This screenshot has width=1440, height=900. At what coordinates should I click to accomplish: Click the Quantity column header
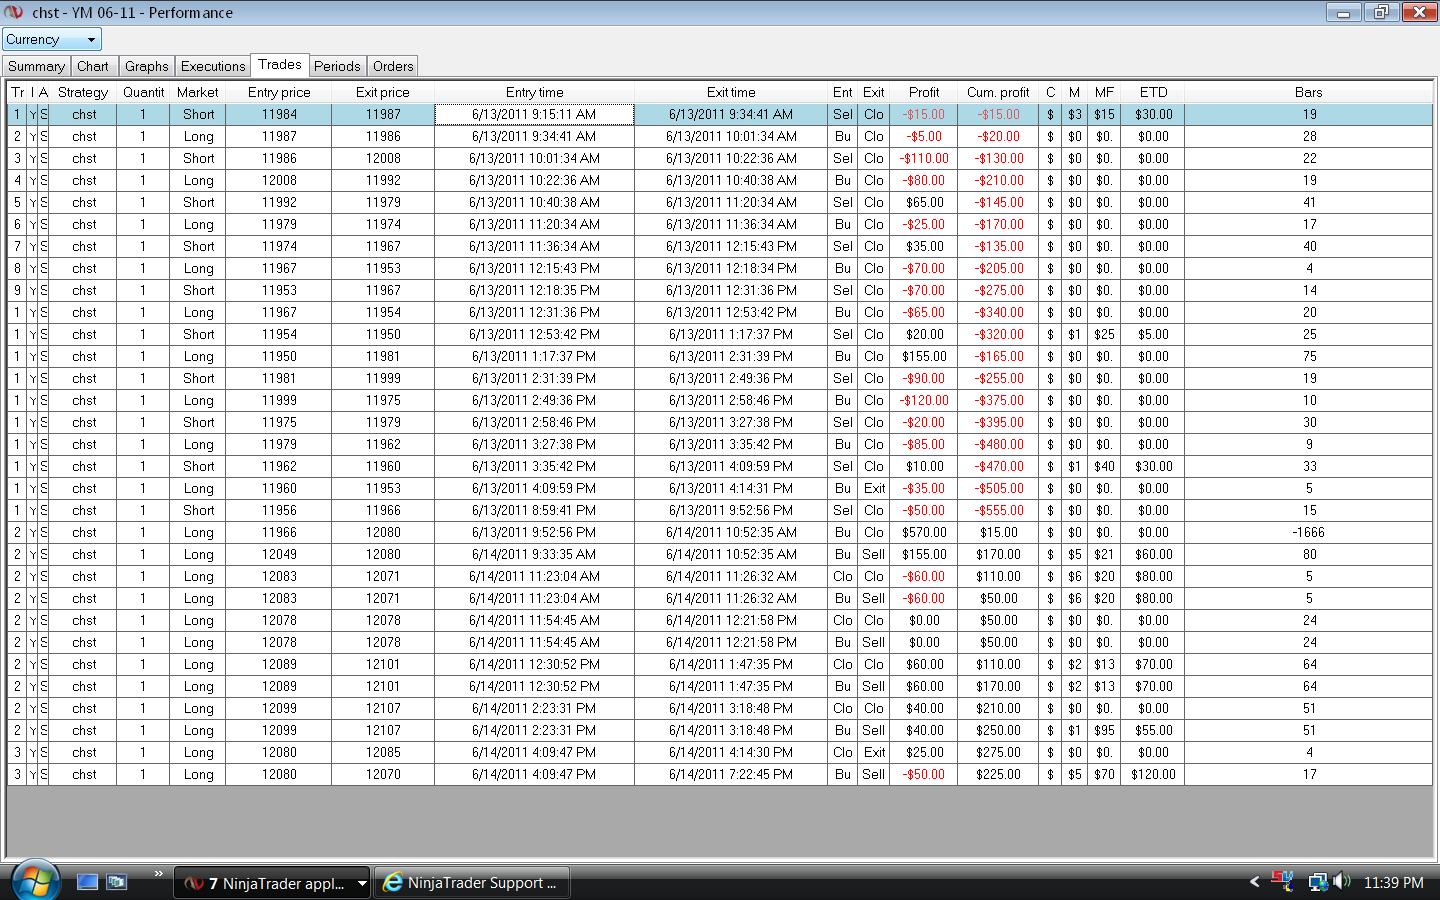143,92
